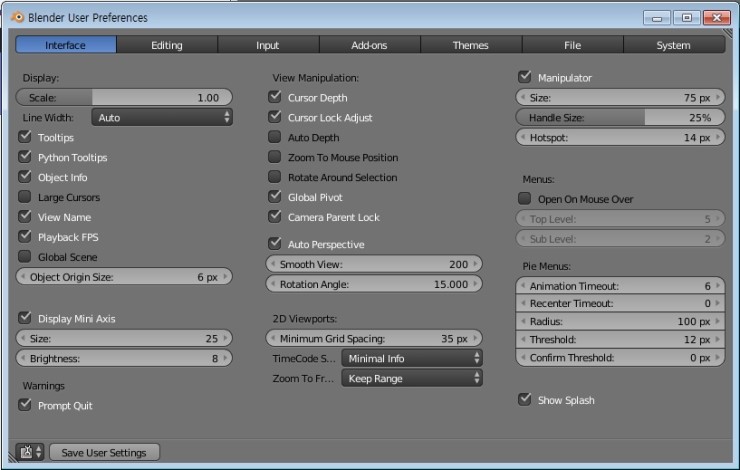Enable Zoom To Mouse Position
This screenshot has width=740, height=470.
click(275, 157)
